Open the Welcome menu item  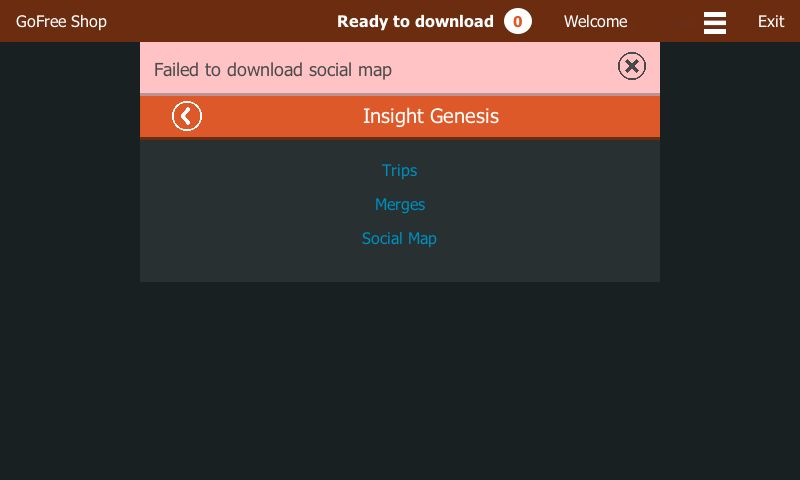(x=595, y=21)
